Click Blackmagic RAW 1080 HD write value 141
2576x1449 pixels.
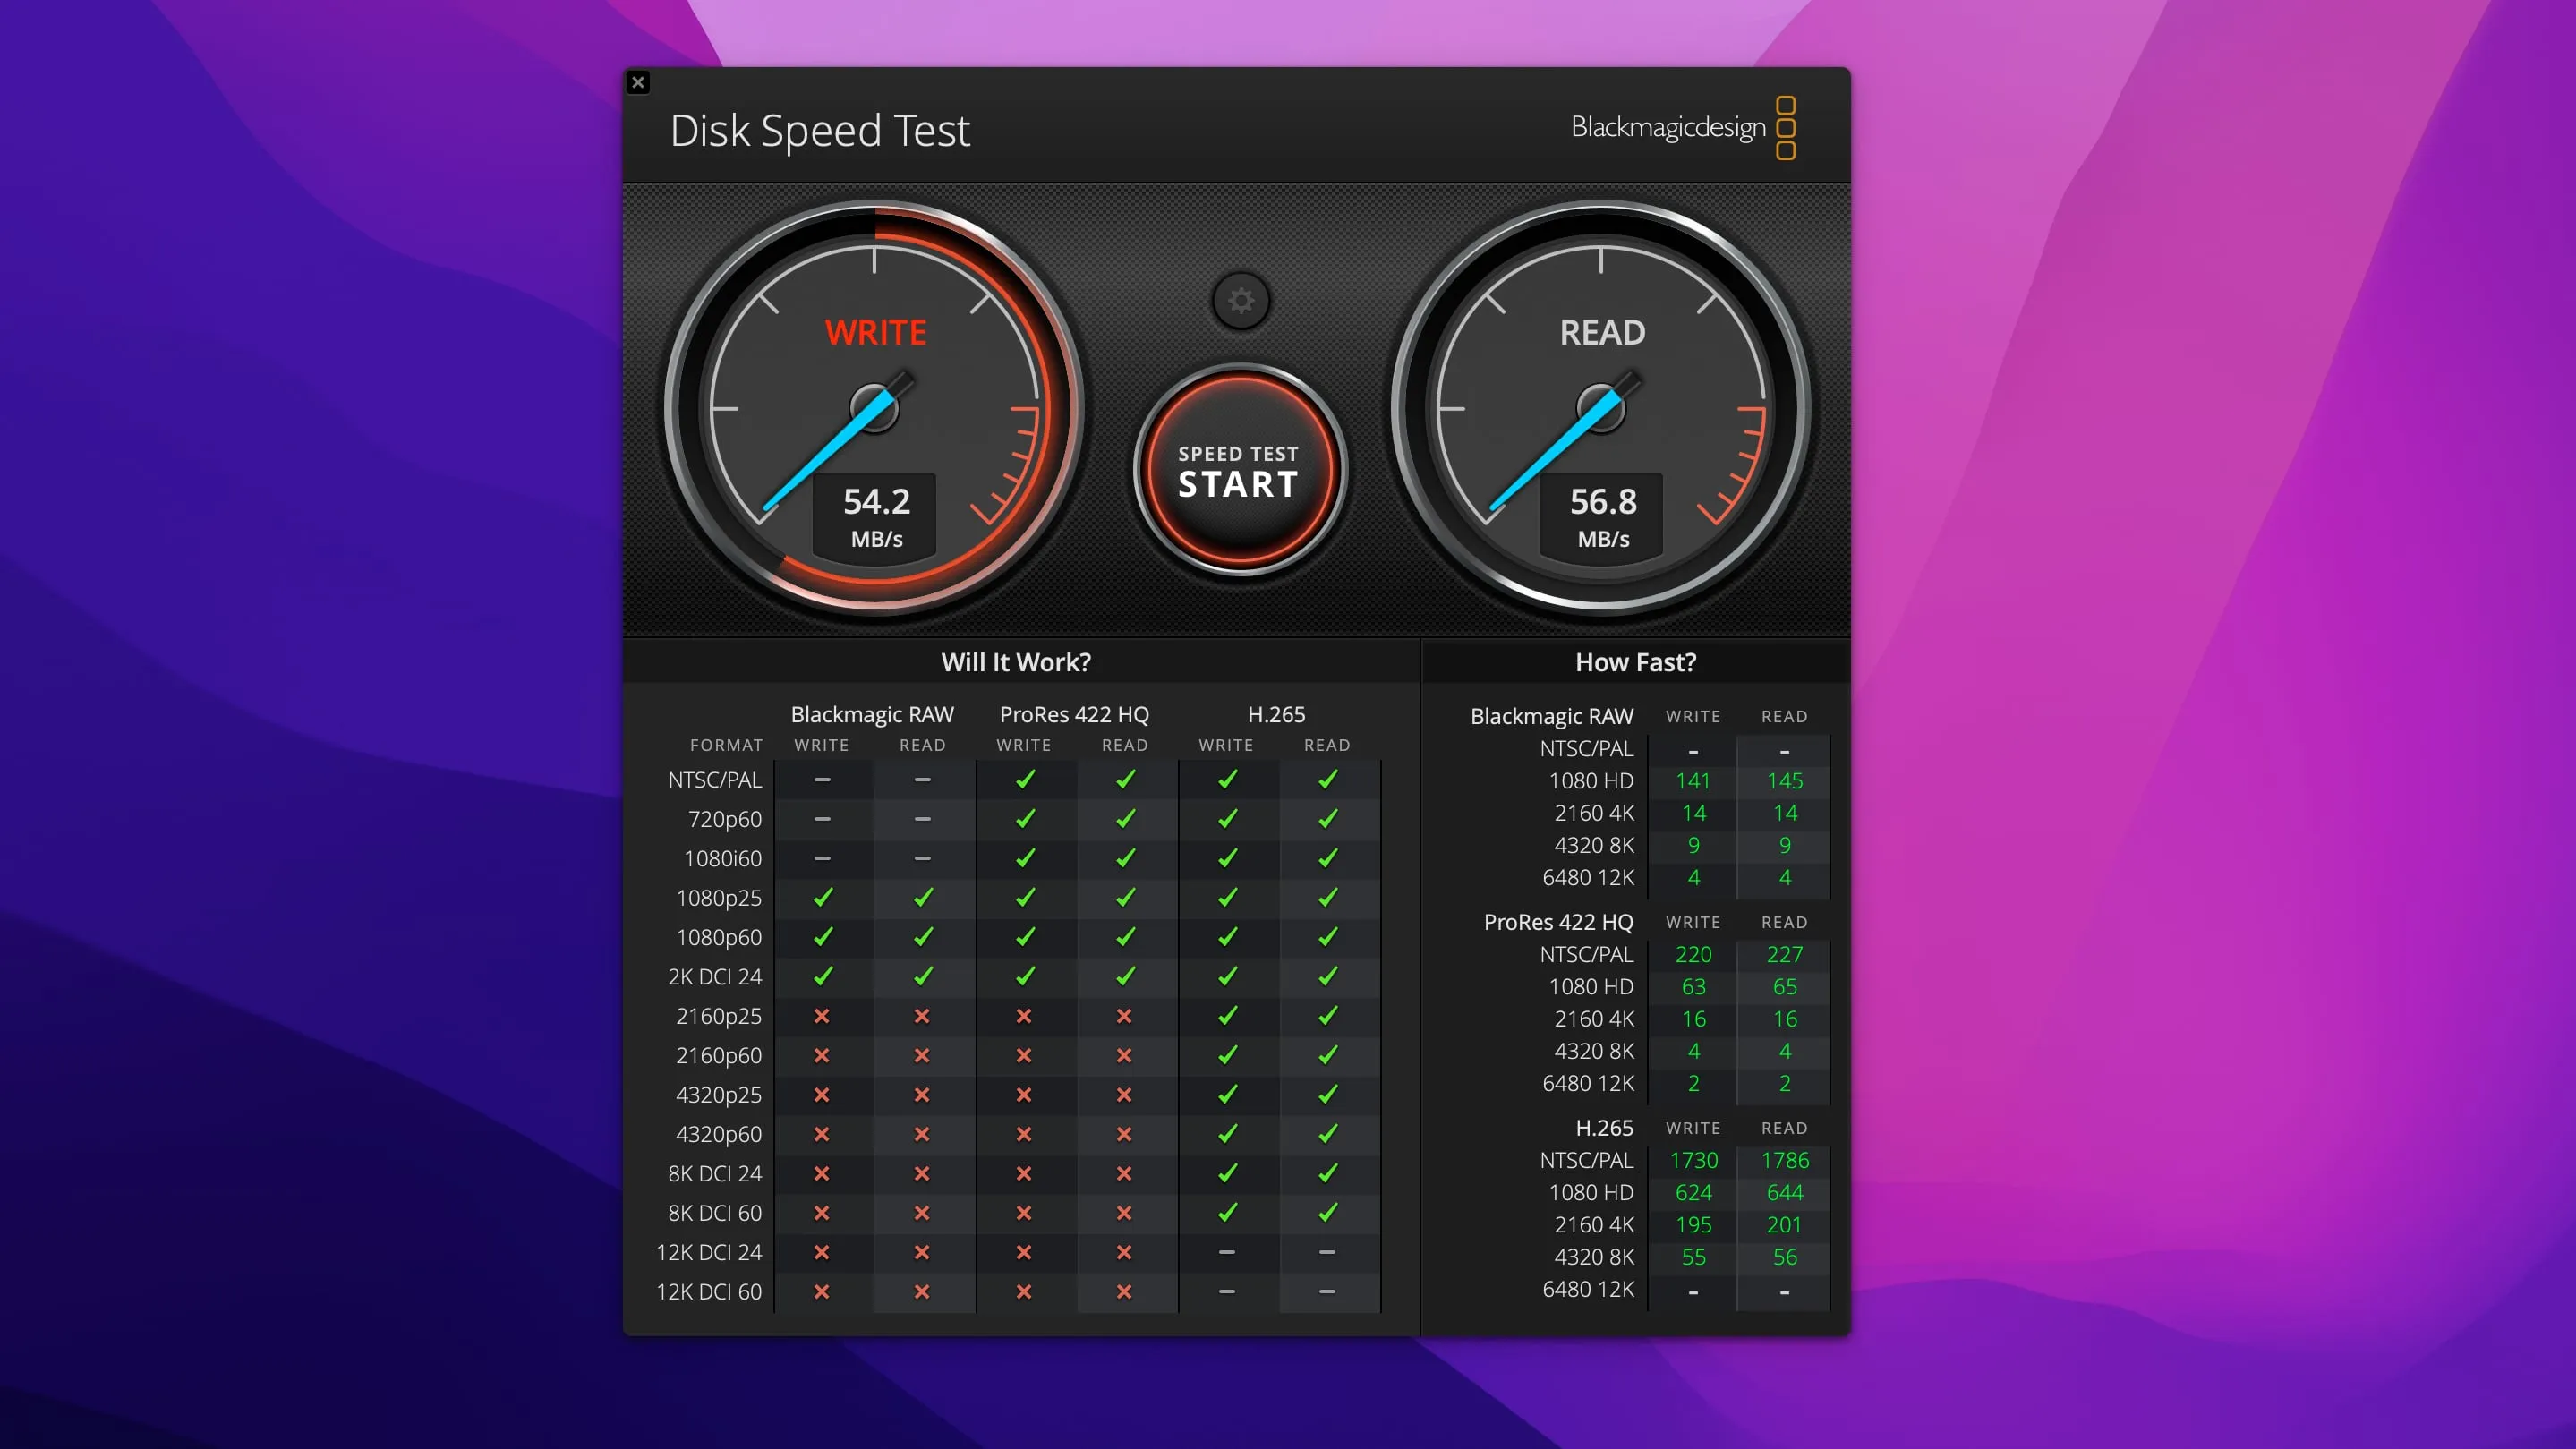point(1693,781)
